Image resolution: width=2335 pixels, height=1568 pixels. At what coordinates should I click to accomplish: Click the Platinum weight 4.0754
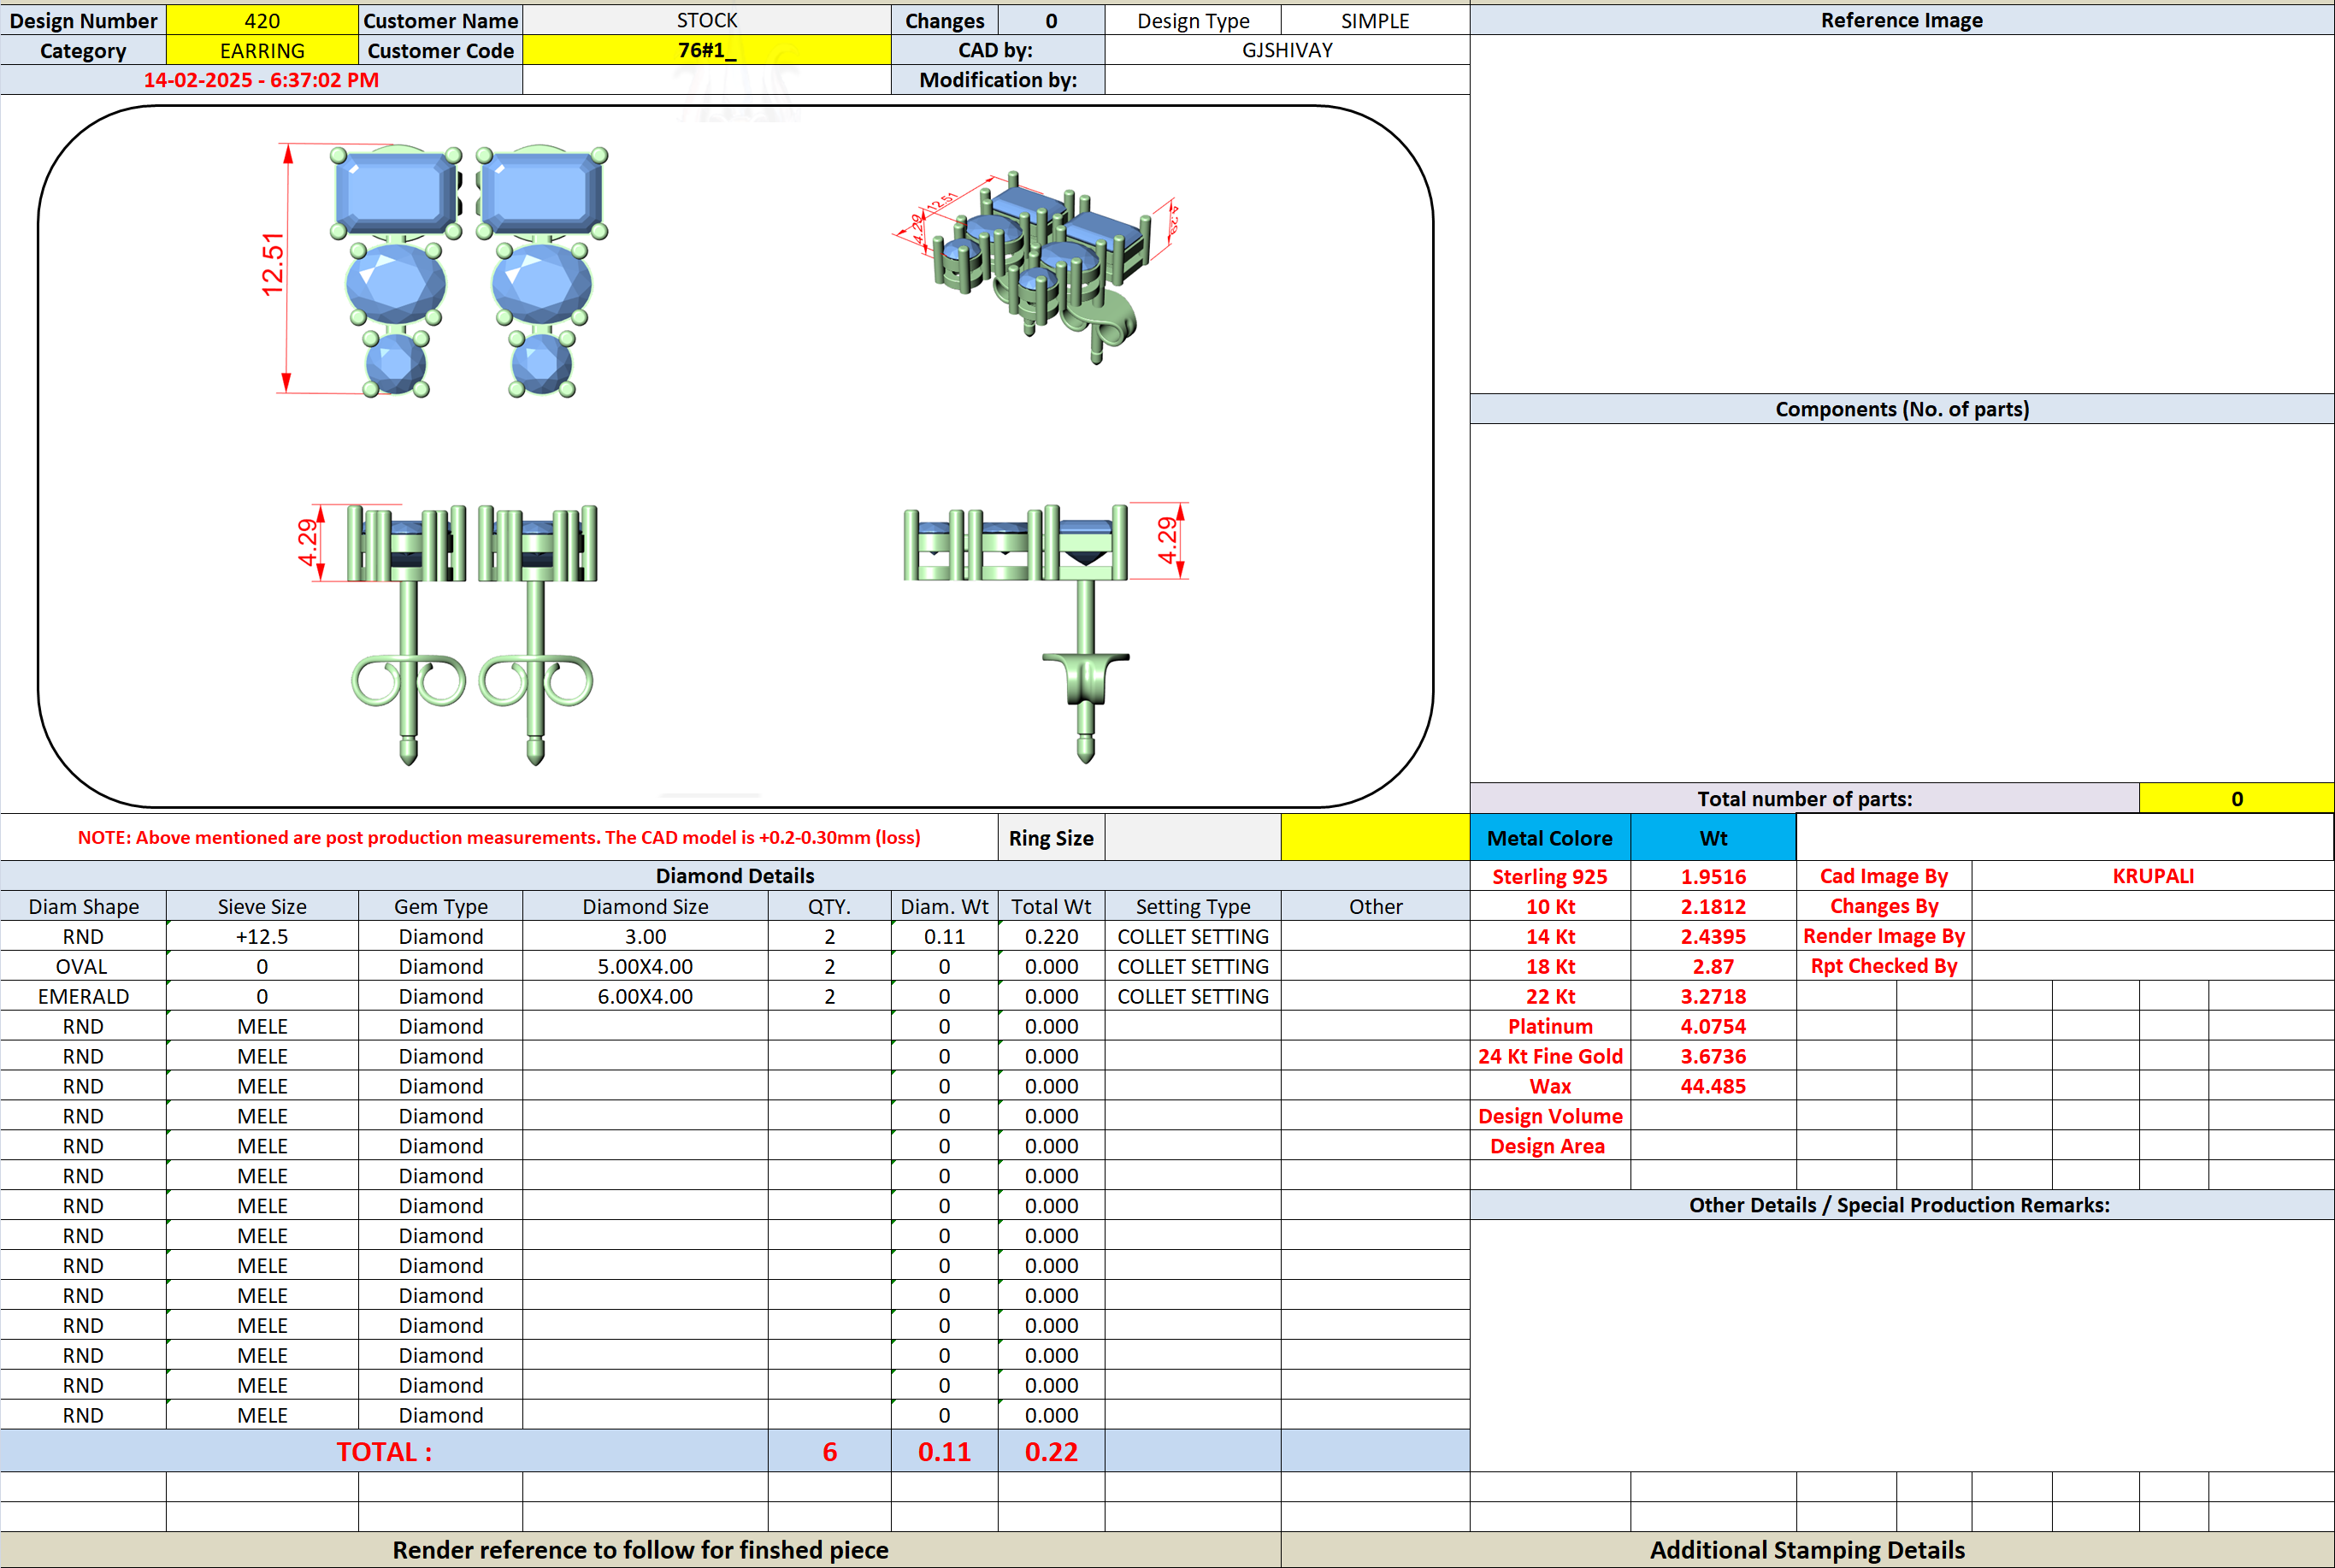1713,1026
